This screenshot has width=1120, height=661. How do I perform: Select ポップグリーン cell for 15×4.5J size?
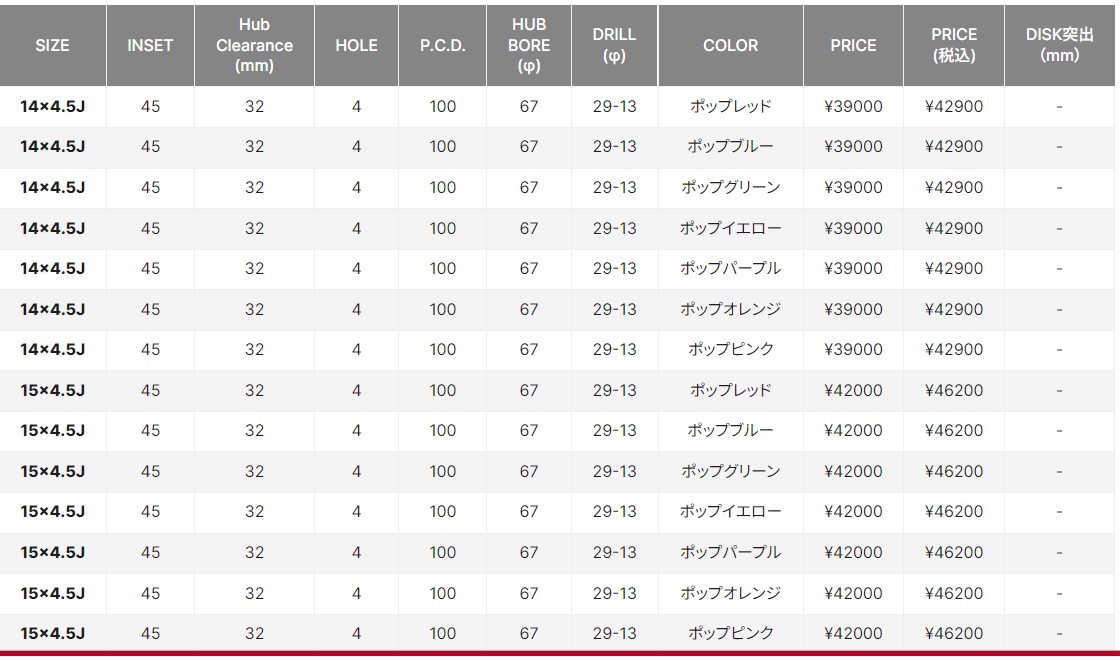(730, 472)
